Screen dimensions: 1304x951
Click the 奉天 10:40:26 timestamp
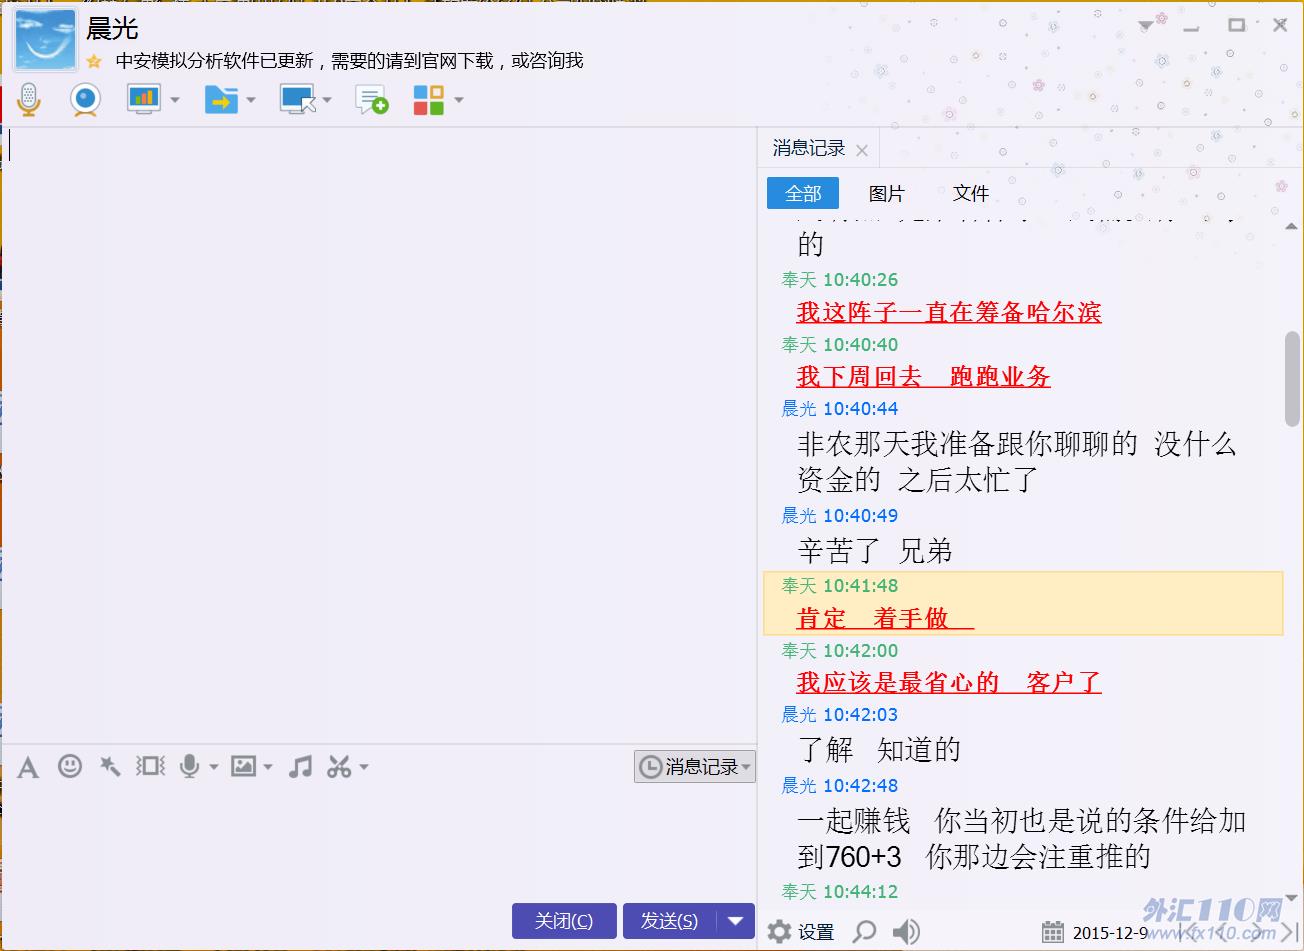pos(840,280)
